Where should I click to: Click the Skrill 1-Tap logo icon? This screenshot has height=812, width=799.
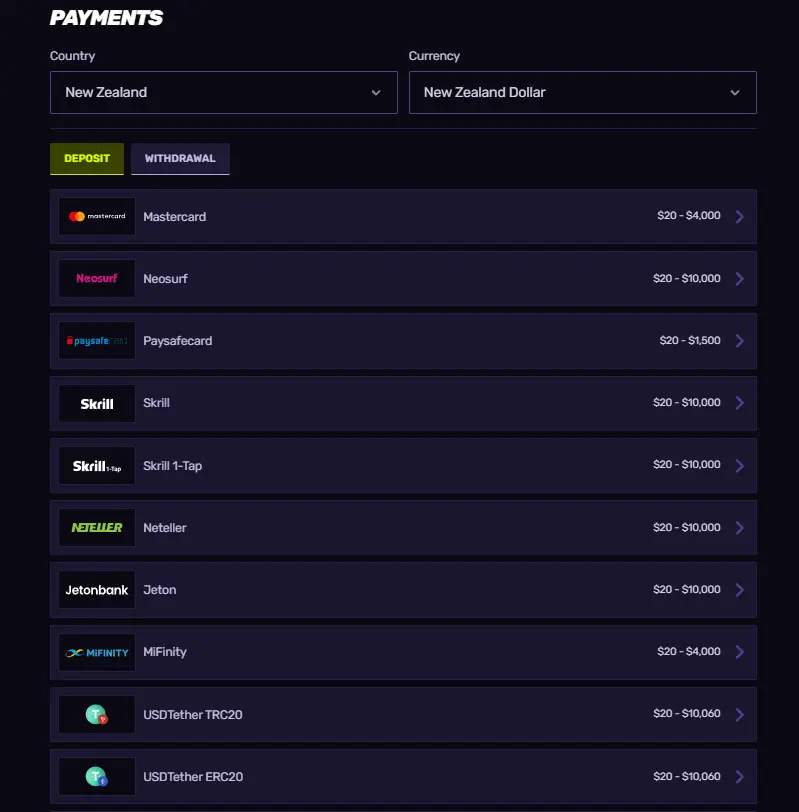point(96,465)
